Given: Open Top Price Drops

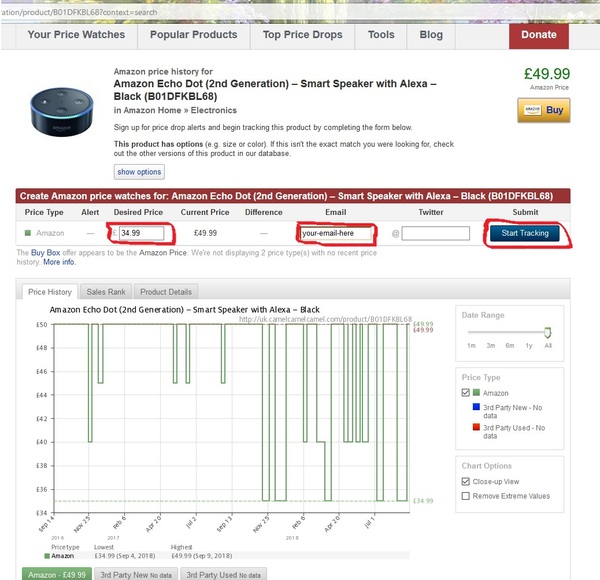Looking at the screenshot, I should click(x=302, y=35).
